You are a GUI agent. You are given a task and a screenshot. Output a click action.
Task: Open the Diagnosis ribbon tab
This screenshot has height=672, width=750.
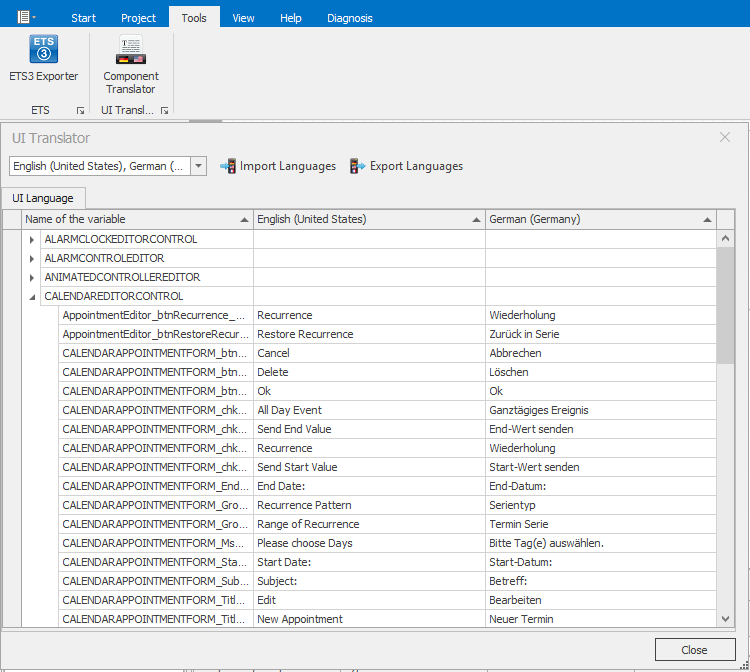coord(350,18)
